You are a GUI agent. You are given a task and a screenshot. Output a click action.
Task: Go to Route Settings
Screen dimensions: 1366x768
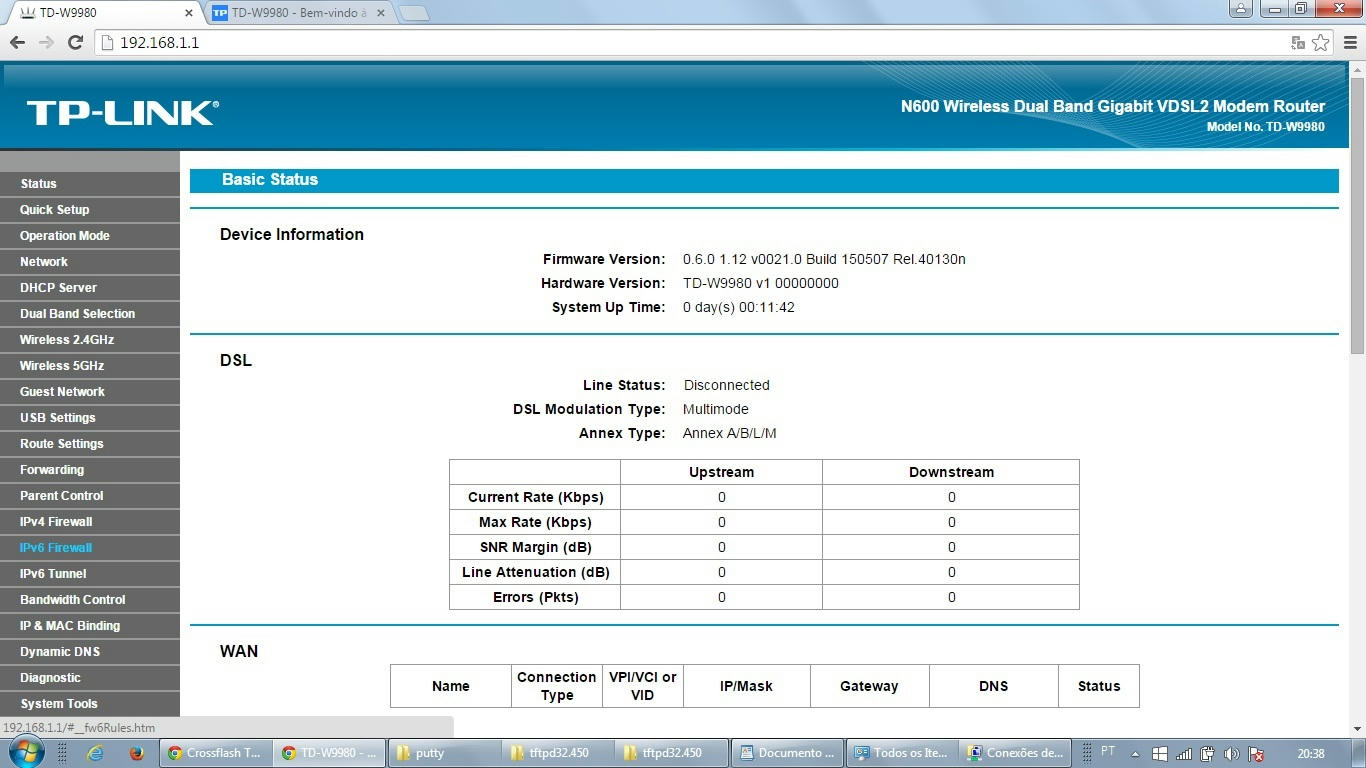click(90, 443)
